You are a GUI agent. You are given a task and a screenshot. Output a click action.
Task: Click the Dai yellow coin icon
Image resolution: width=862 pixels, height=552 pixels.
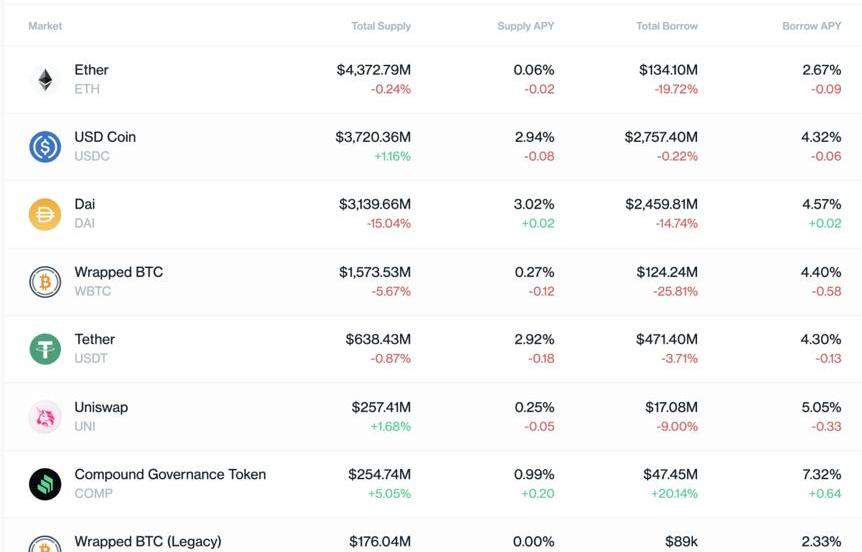click(x=45, y=214)
